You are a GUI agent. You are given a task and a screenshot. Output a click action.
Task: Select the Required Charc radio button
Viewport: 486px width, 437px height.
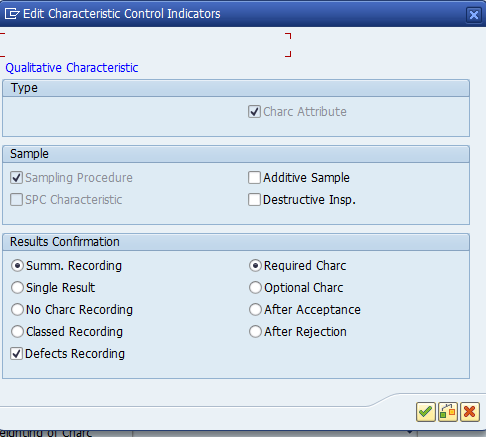point(255,266)
